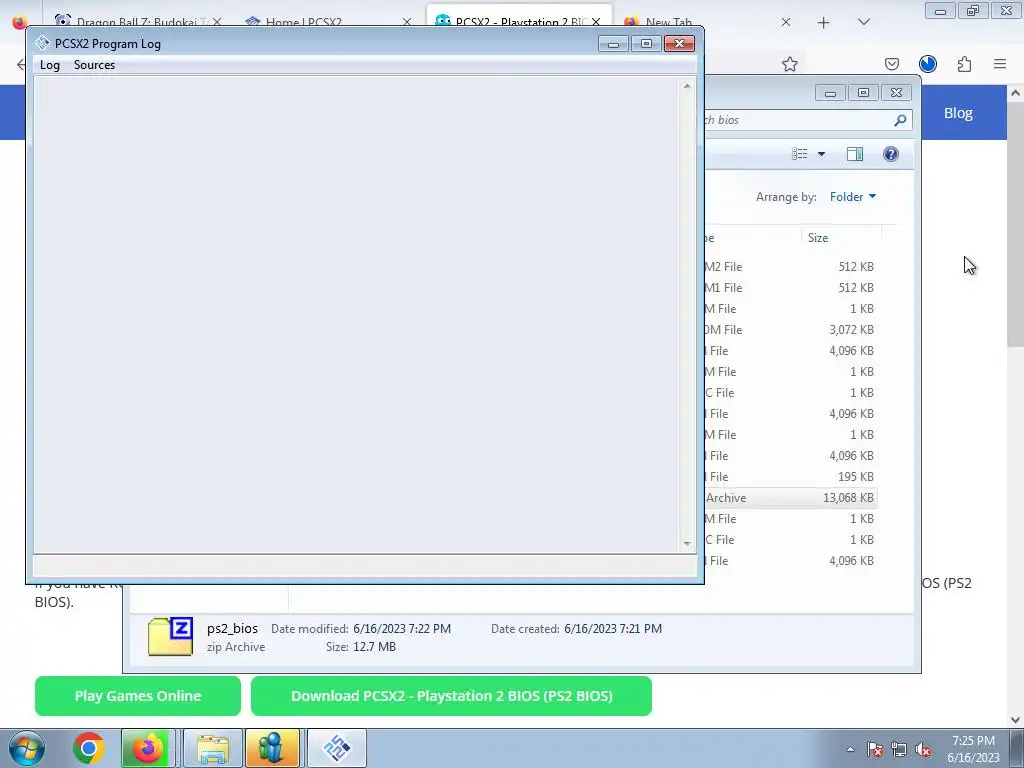Open the Windows Start menu orb
The height and width of the screenshot is (768, 1024).
coord(27,748)
